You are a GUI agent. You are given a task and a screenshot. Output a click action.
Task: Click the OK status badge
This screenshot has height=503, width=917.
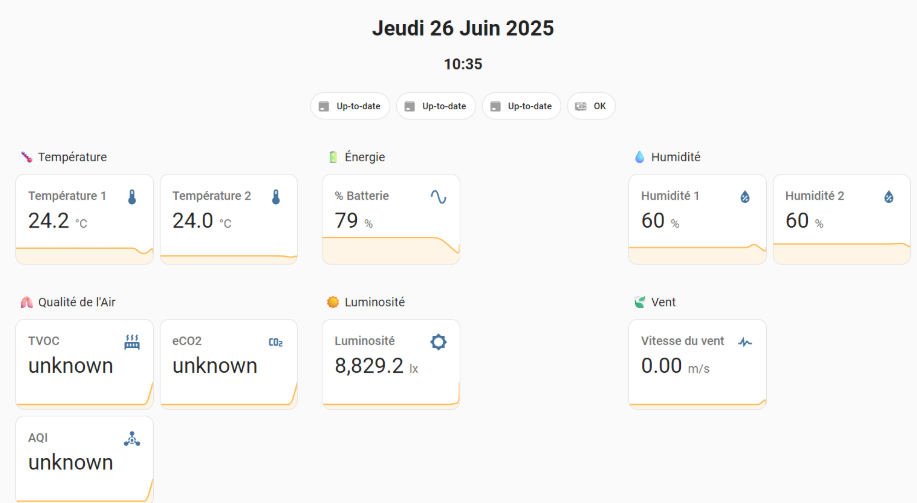pyautogui.click(x=591, y=106)
